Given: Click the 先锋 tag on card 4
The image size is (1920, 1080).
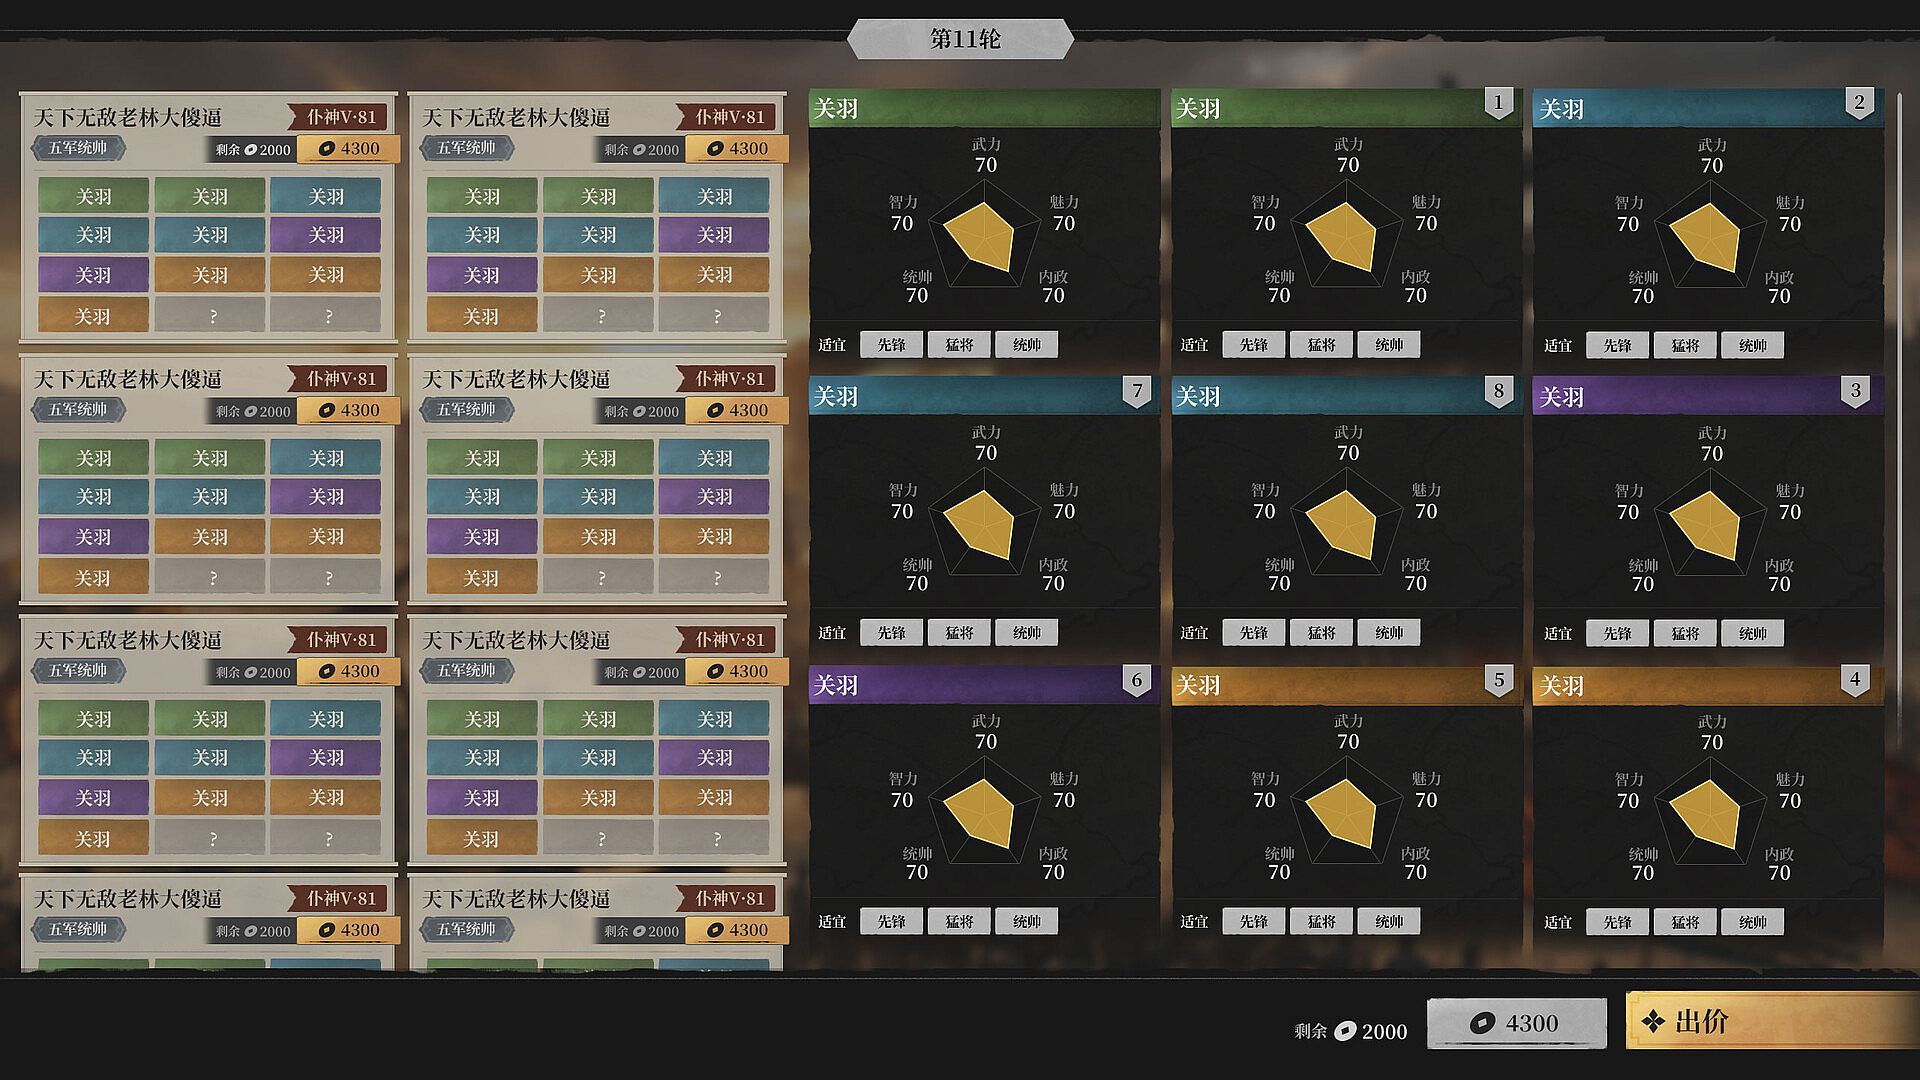Looking at the screenshot, I should 1617,922.
